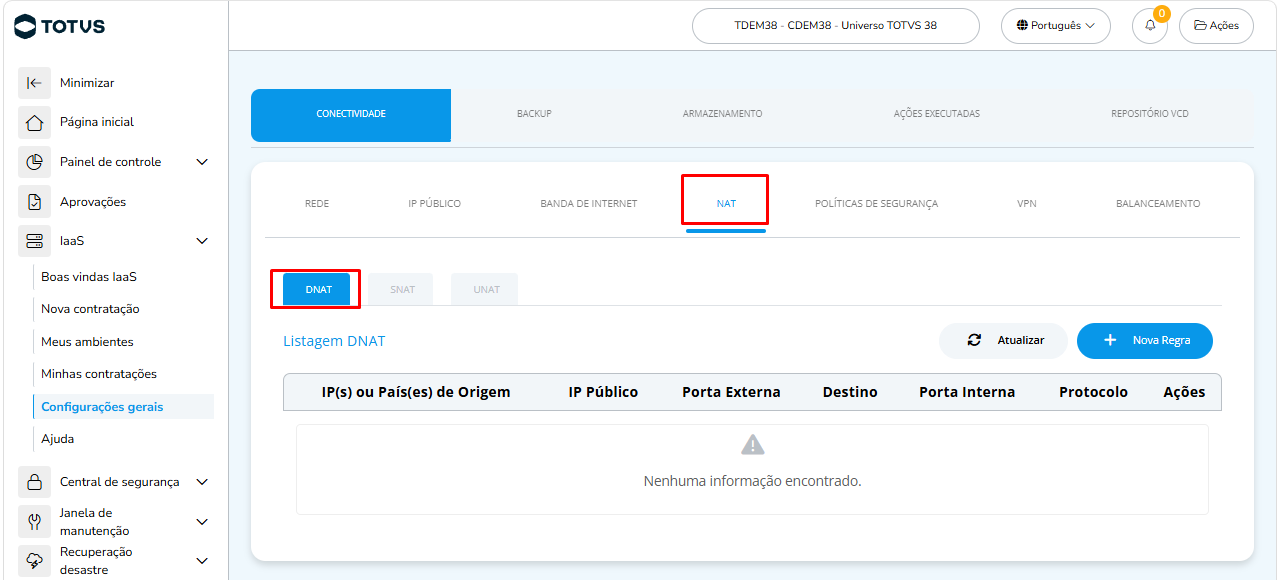Click the warning triangle icon in empty table
This screenshot has width=1279, height=580.
[x=752, y=445]
